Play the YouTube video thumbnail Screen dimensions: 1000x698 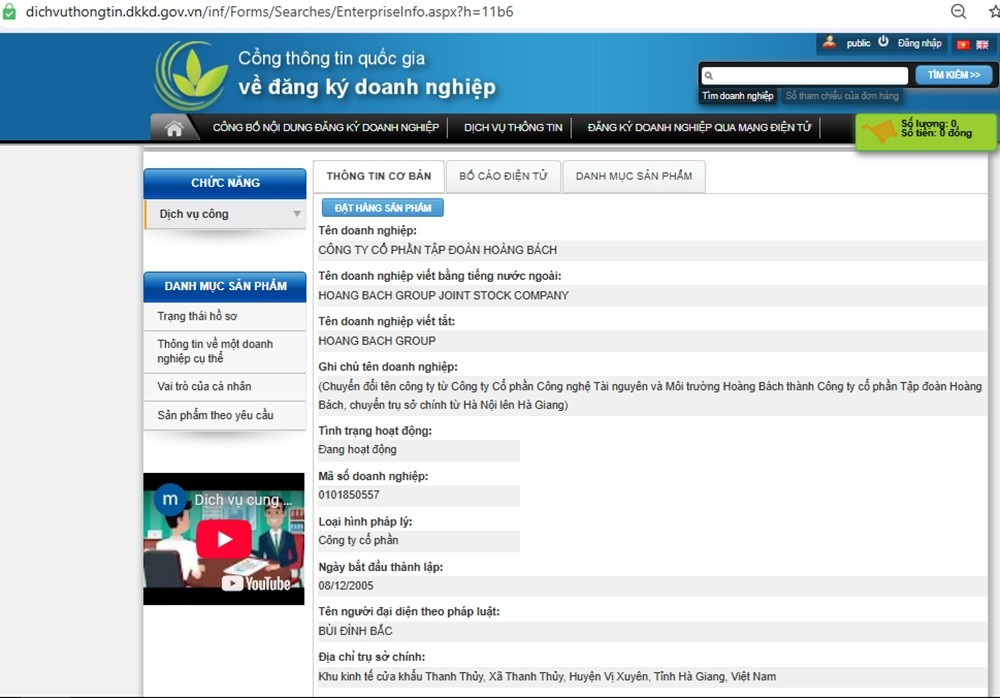pos(223,539)
